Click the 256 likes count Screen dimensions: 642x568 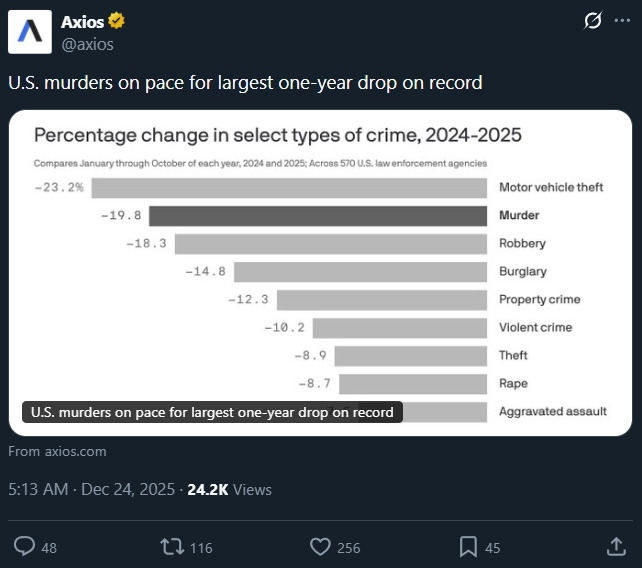click(x=348, y=547)
